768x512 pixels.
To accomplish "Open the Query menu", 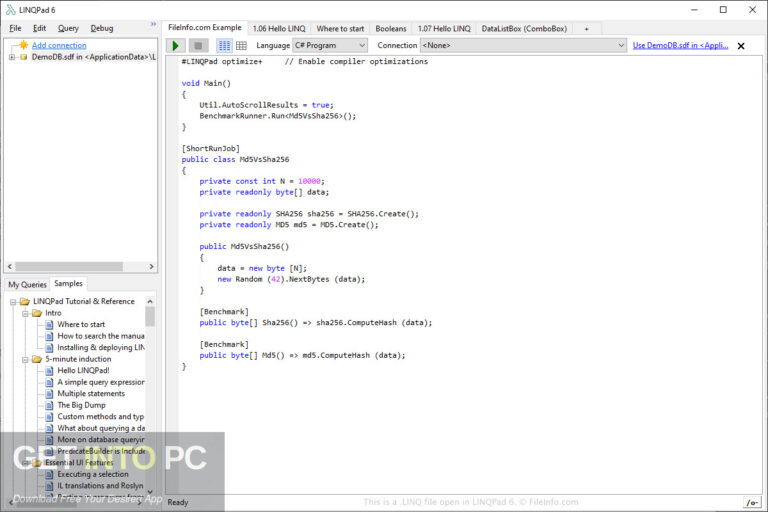I will (x=68, y=28).
